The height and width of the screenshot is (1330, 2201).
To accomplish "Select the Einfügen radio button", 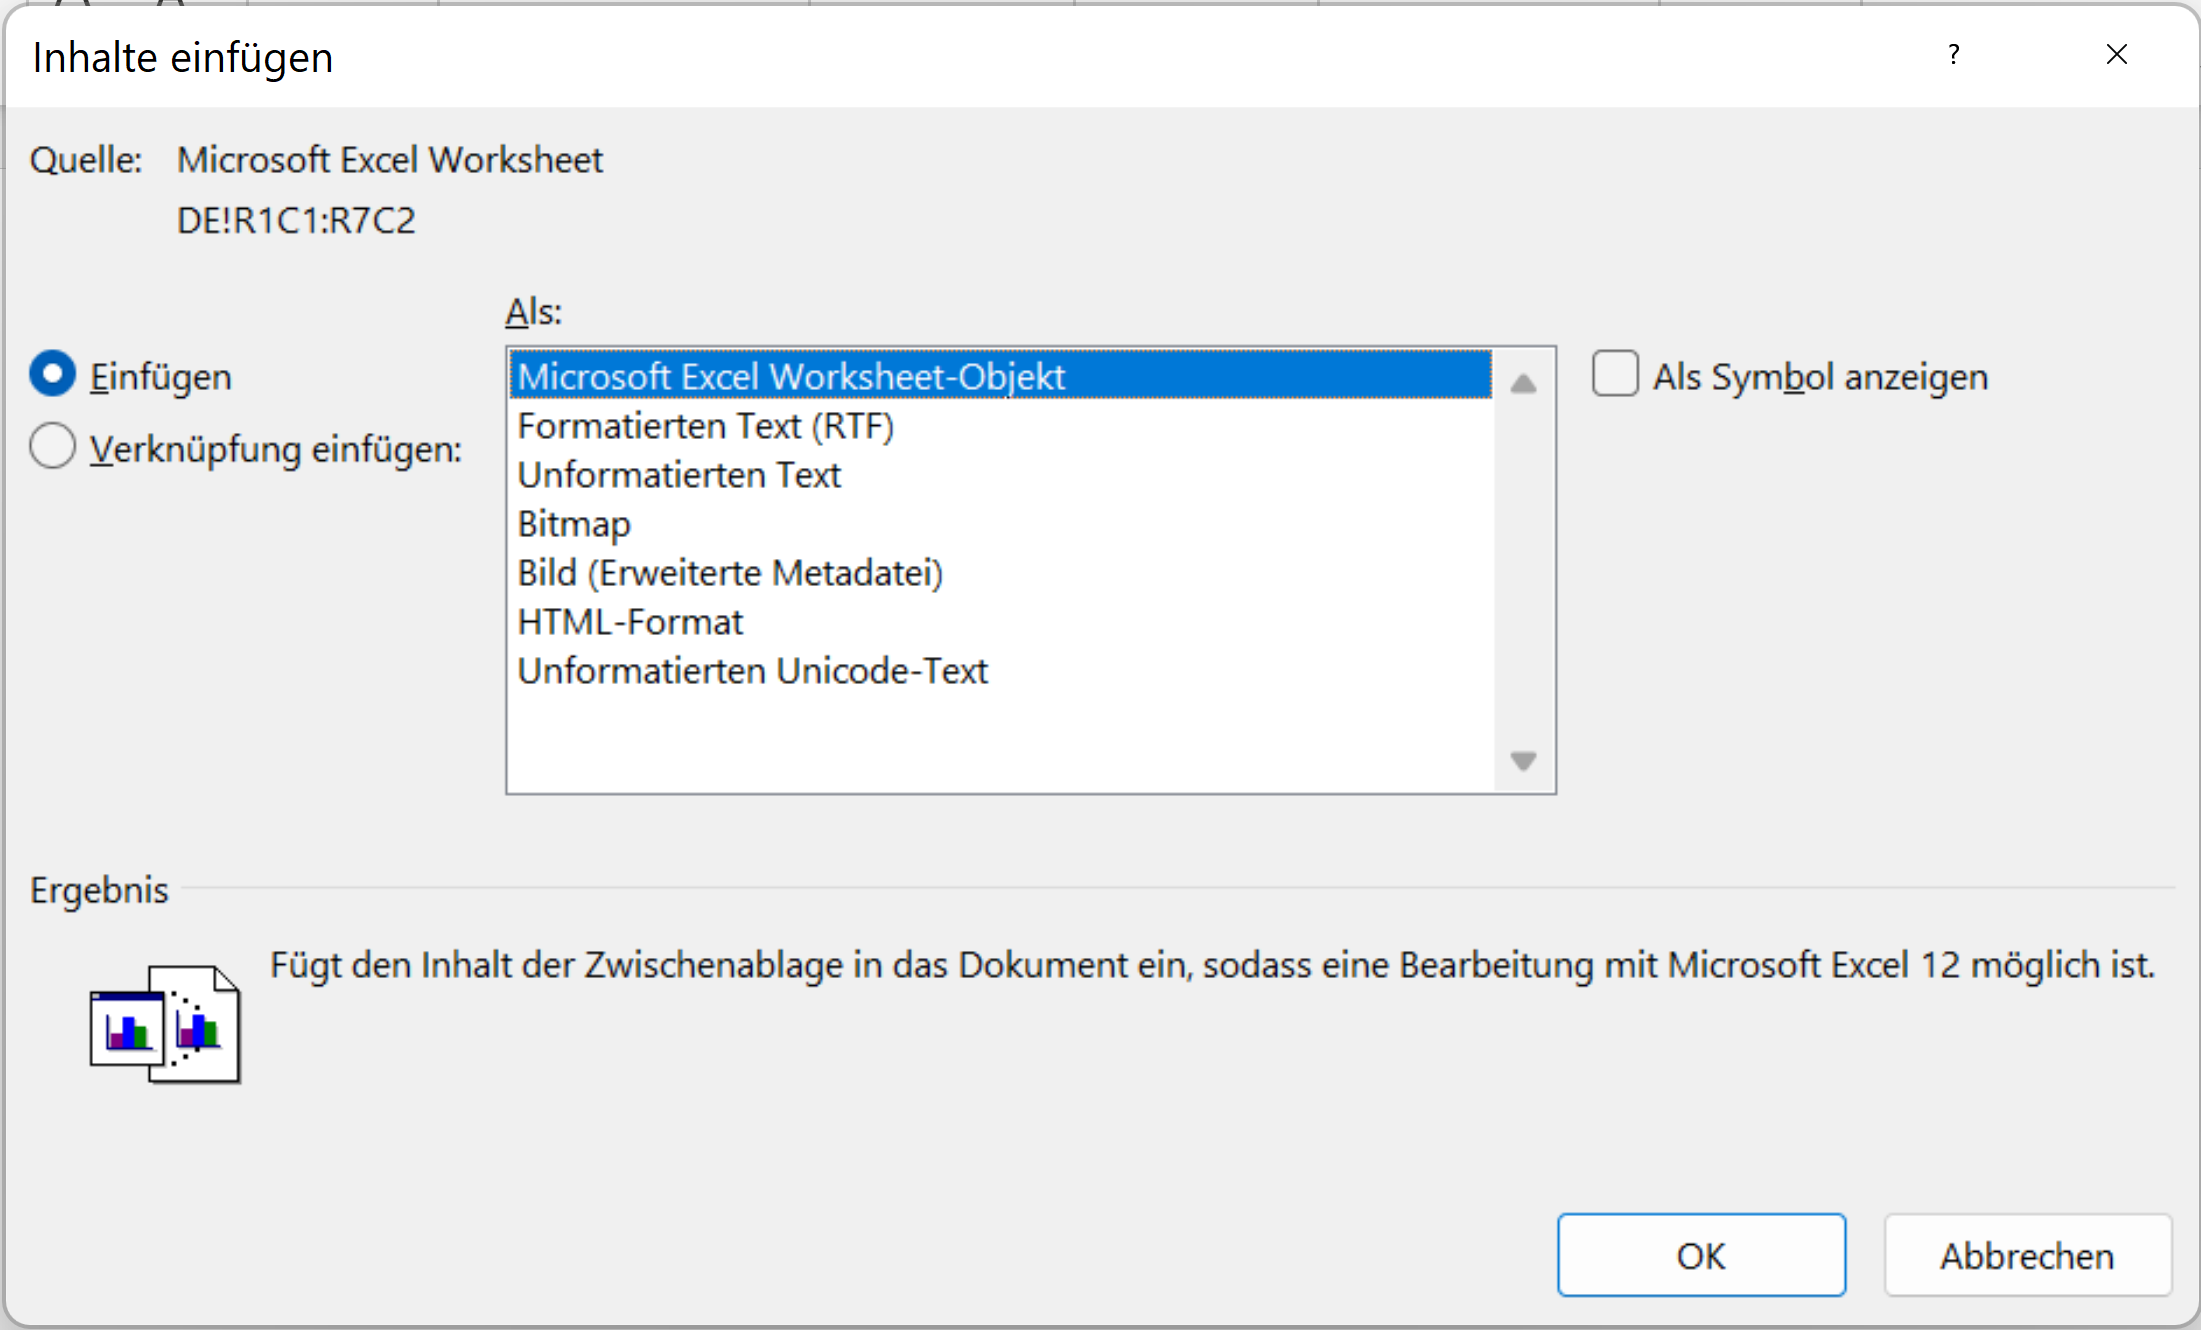I will (53, 374).
